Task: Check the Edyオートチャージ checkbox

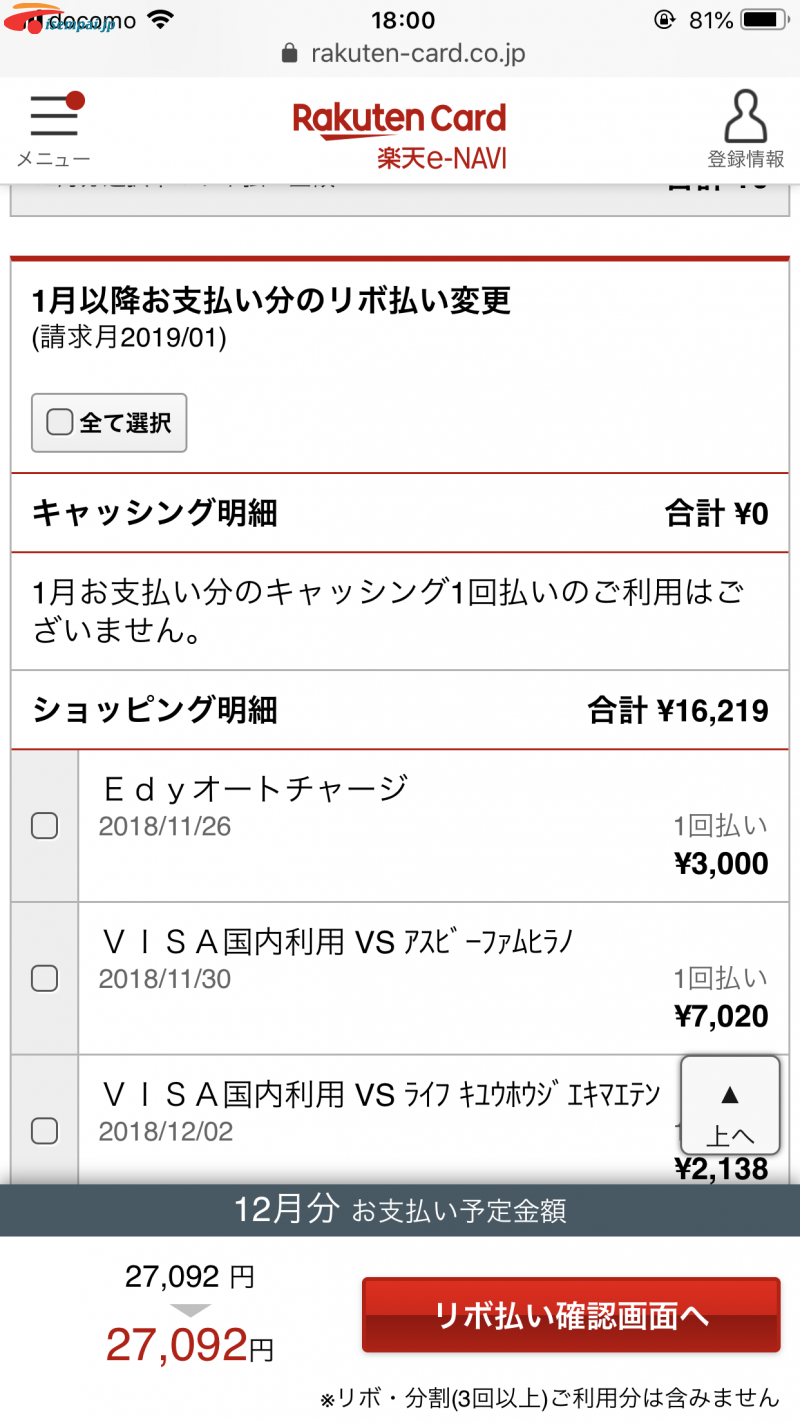Action: click(x=44, y=826)
